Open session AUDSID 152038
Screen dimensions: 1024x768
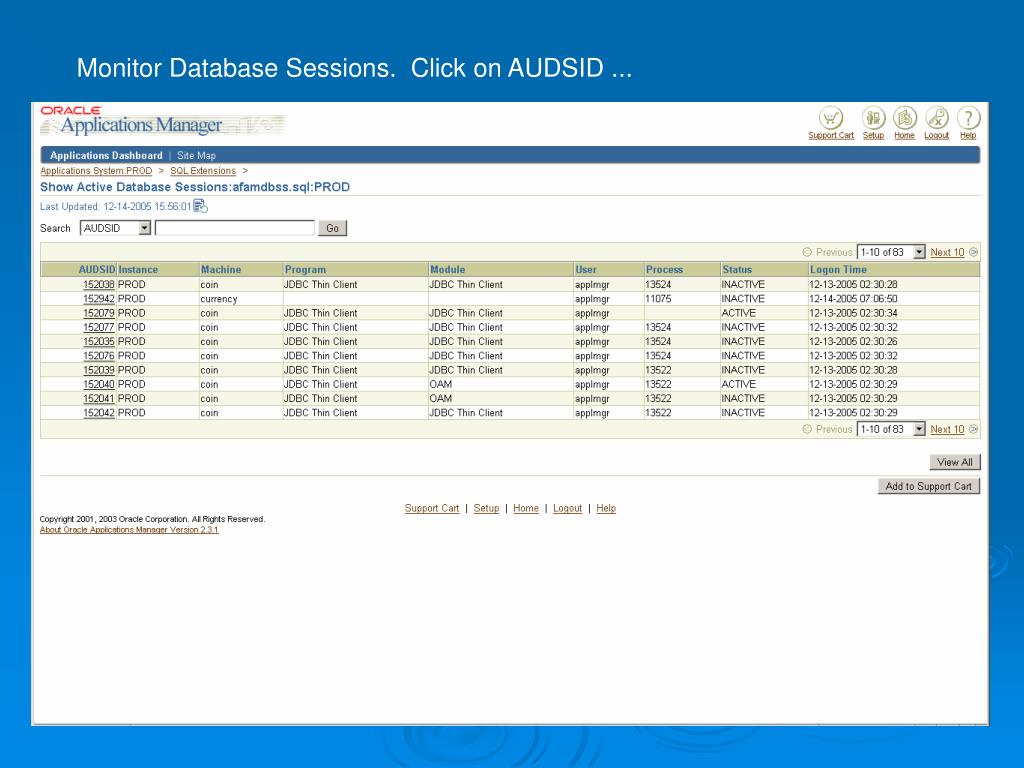click(99, 285)
